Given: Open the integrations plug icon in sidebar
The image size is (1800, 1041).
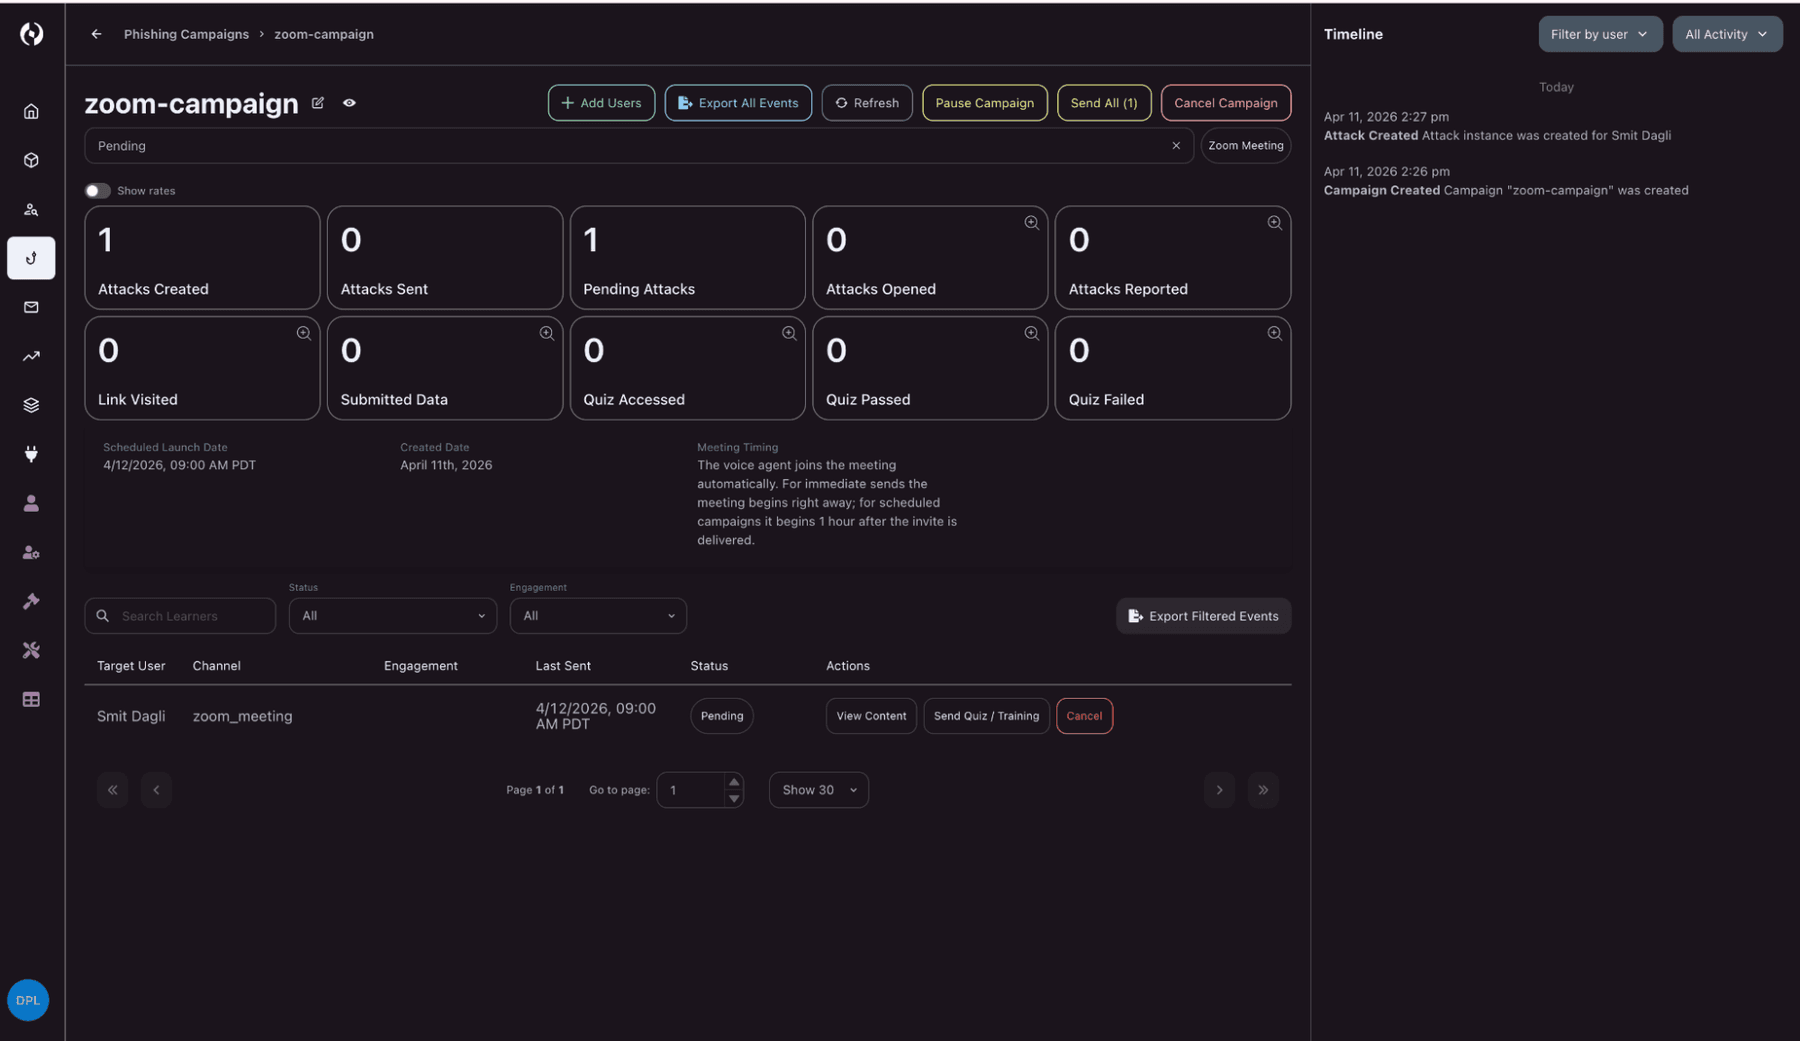Looking at the screenshot, I should (31, 454).
